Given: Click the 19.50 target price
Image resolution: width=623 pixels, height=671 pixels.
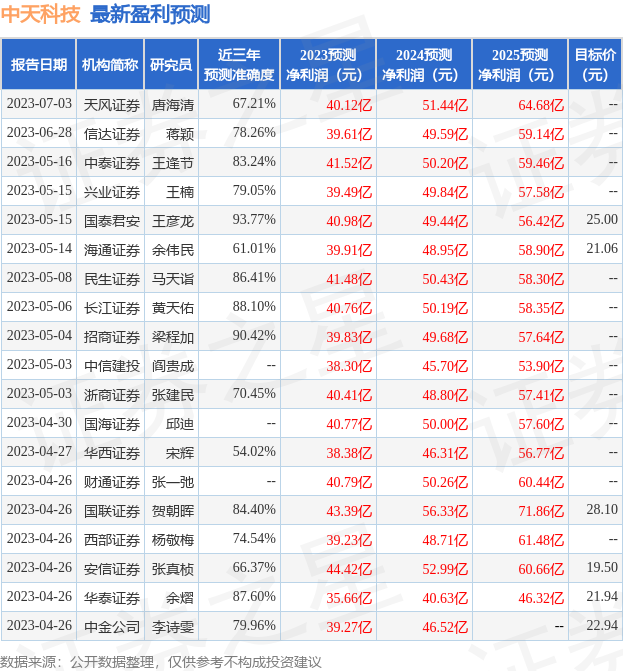Looking at the screenshot, I should point(602,568).
